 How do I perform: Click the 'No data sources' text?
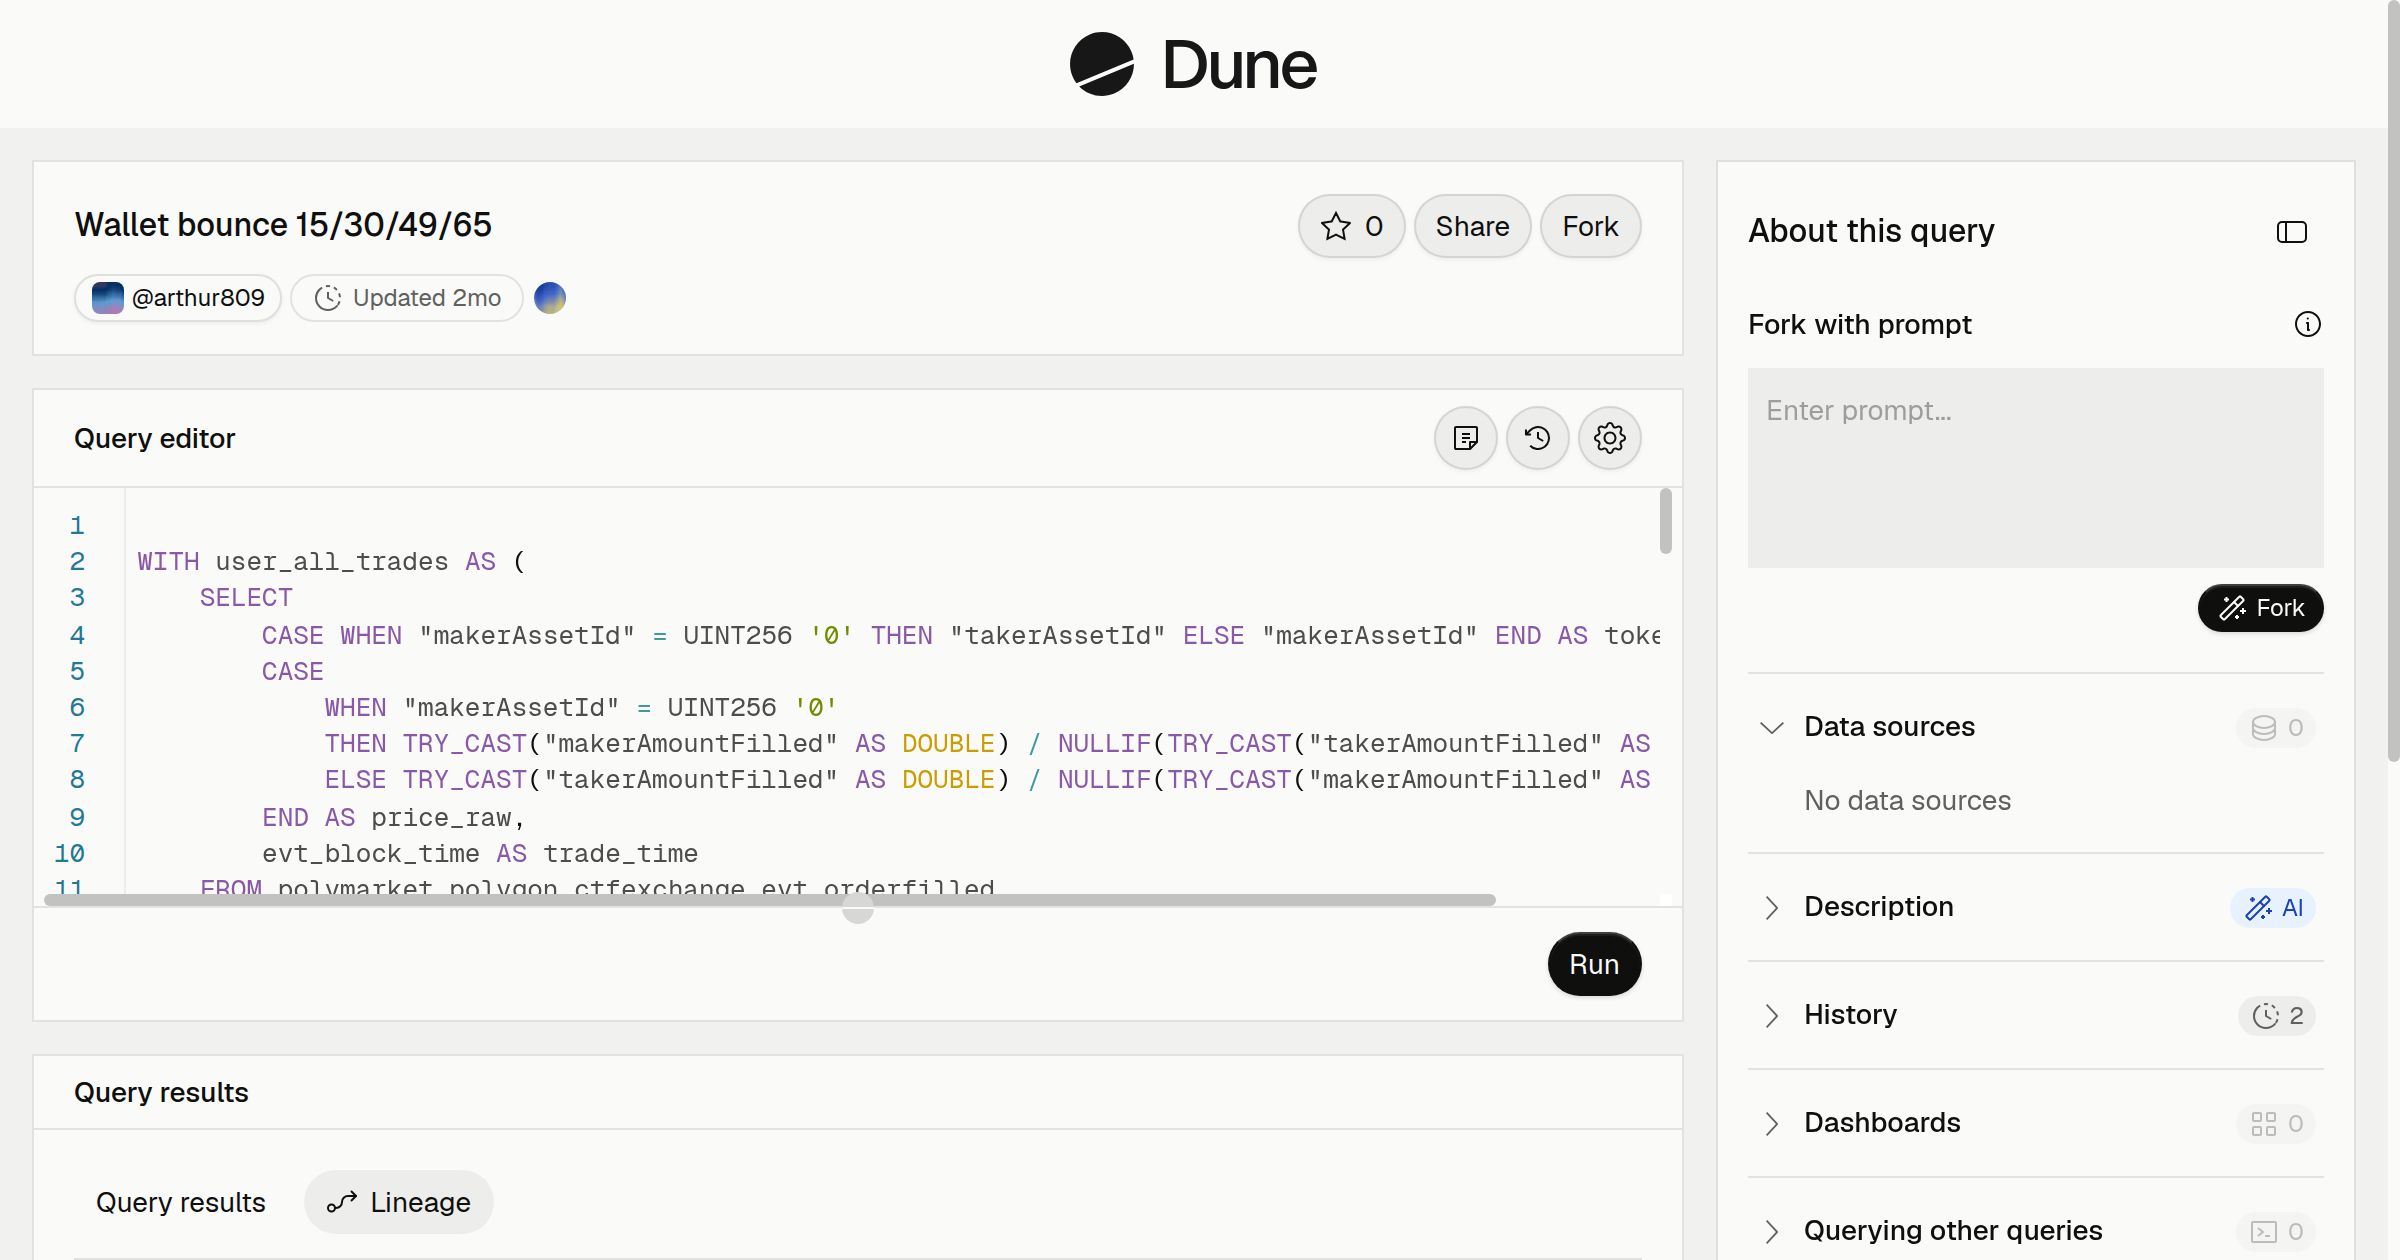tap(1907, 801)
